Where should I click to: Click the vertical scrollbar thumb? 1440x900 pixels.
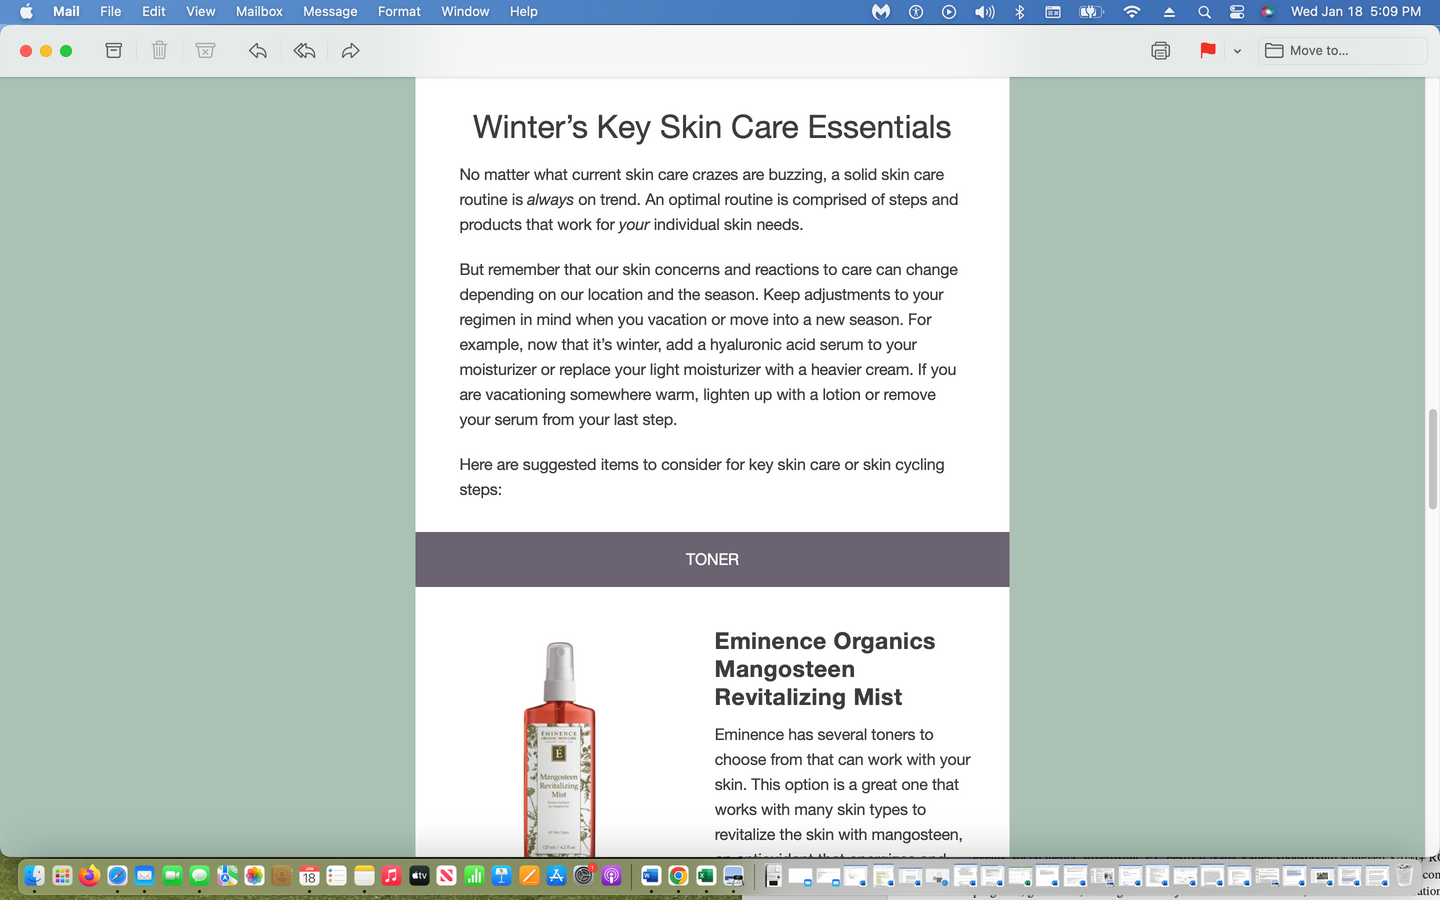pyautogui.click(x=1432, y=459)
